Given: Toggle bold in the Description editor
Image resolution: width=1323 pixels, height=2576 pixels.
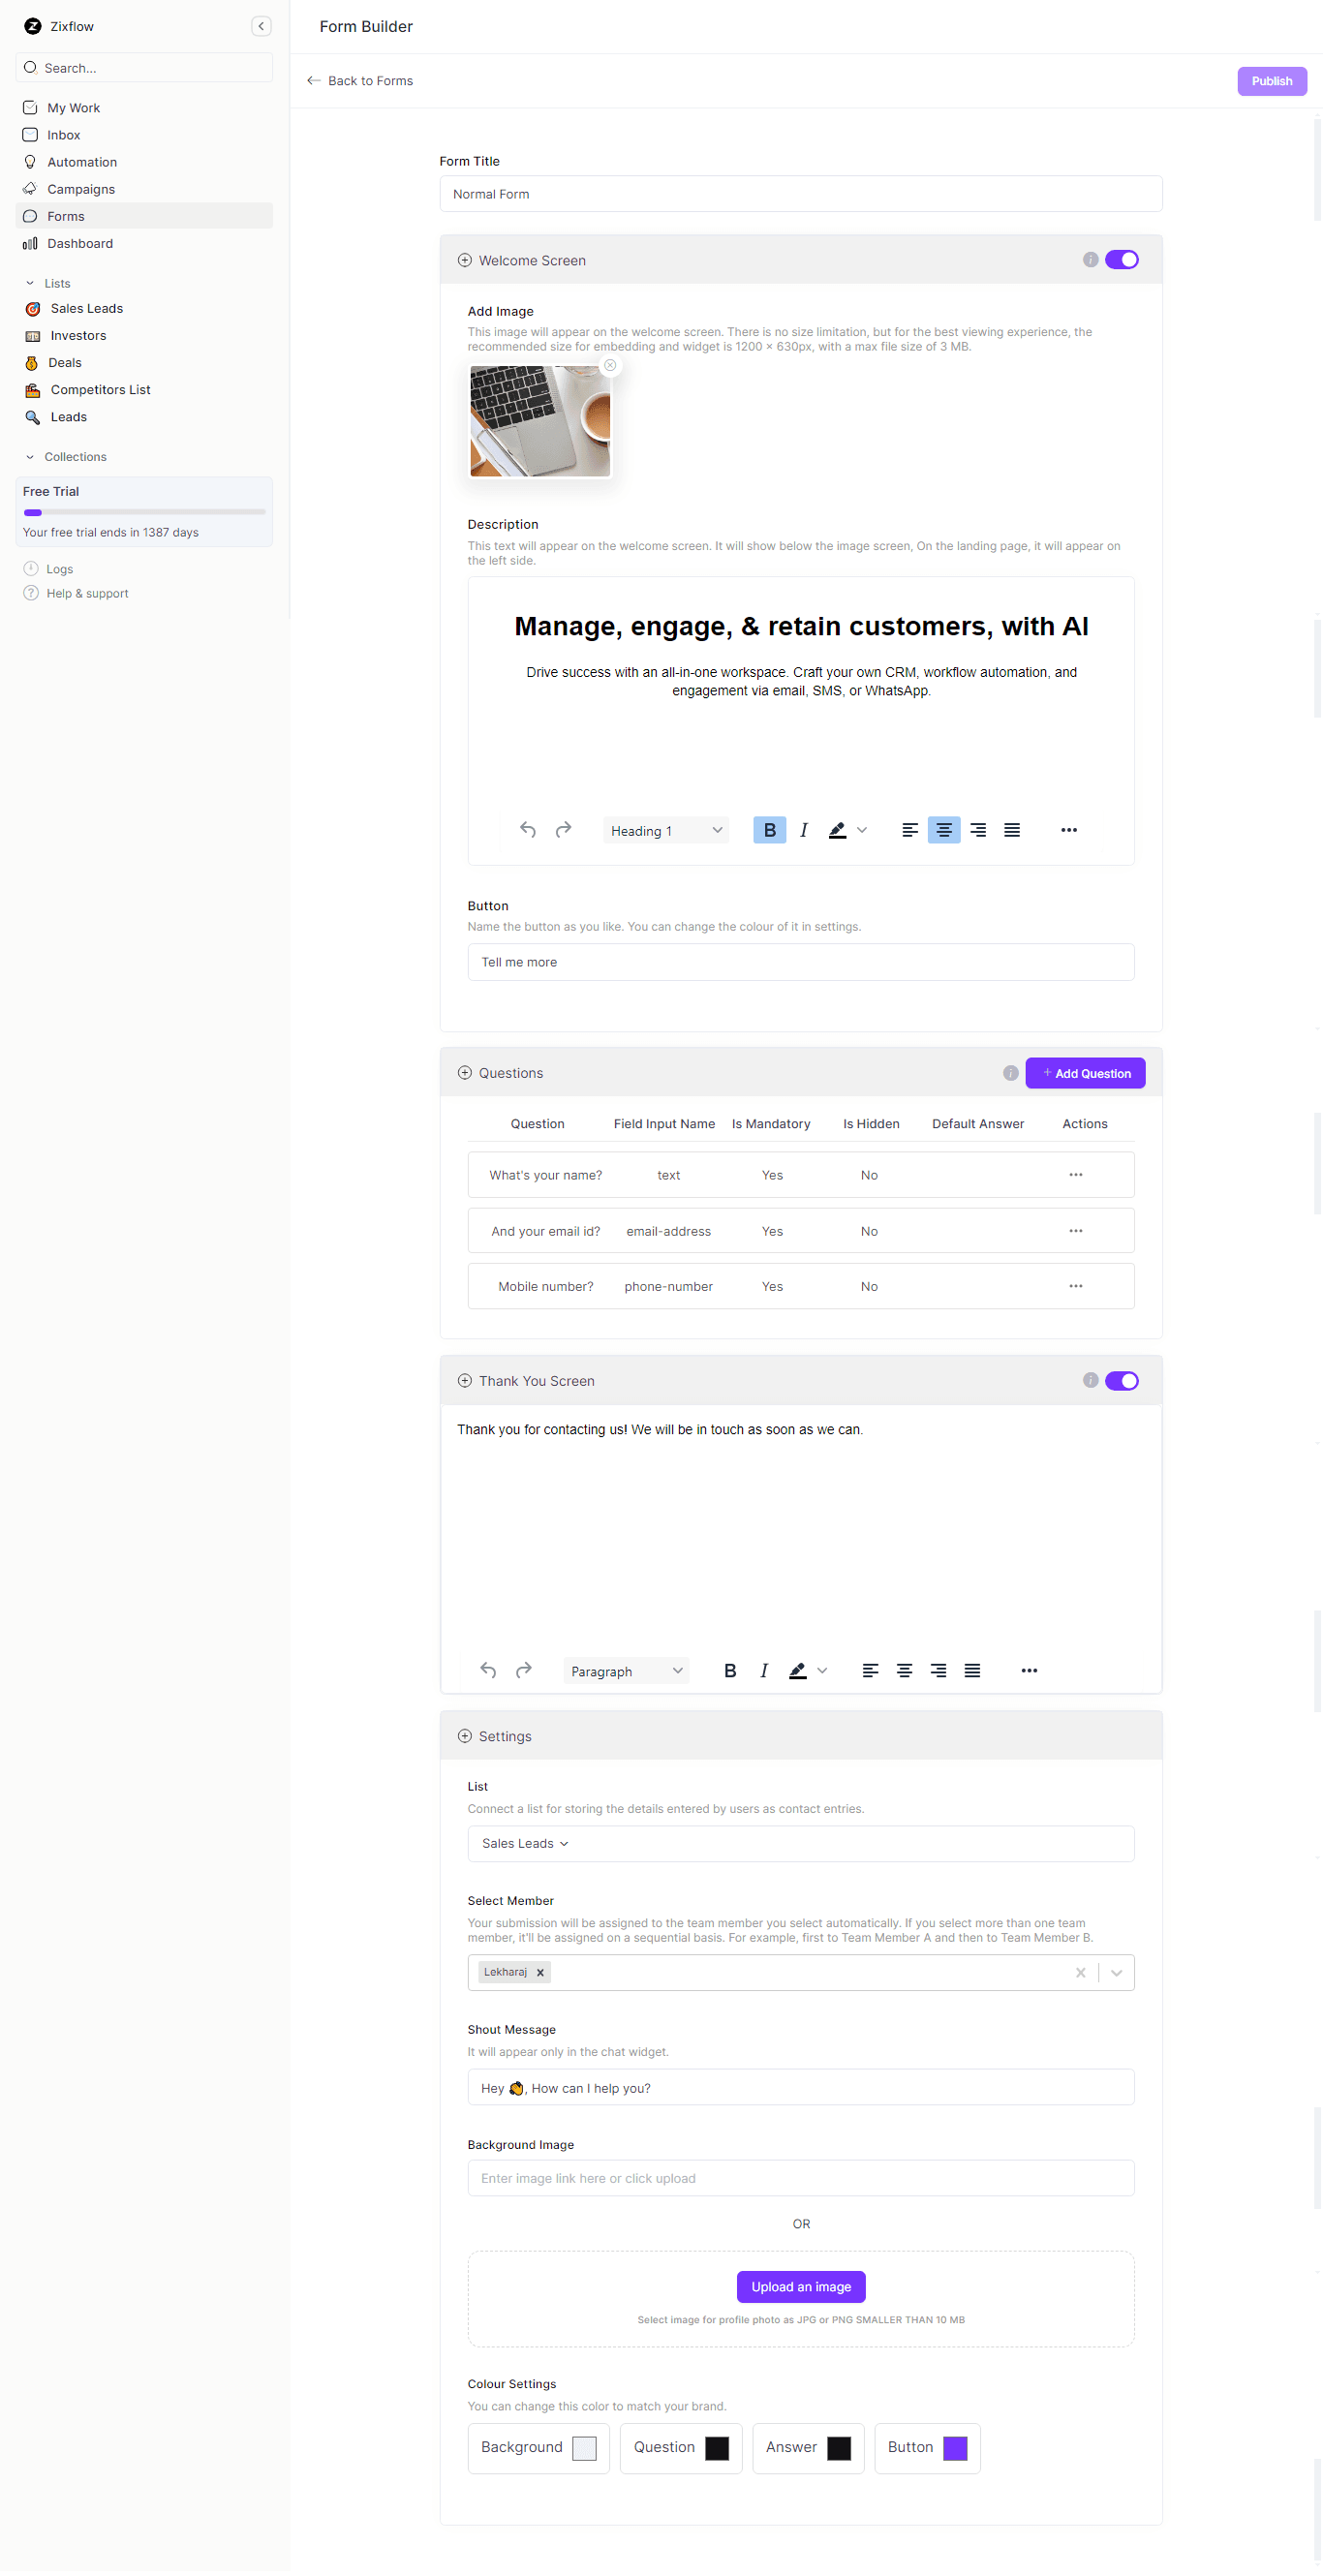Looking at the screenshot, I should point(769,830).
